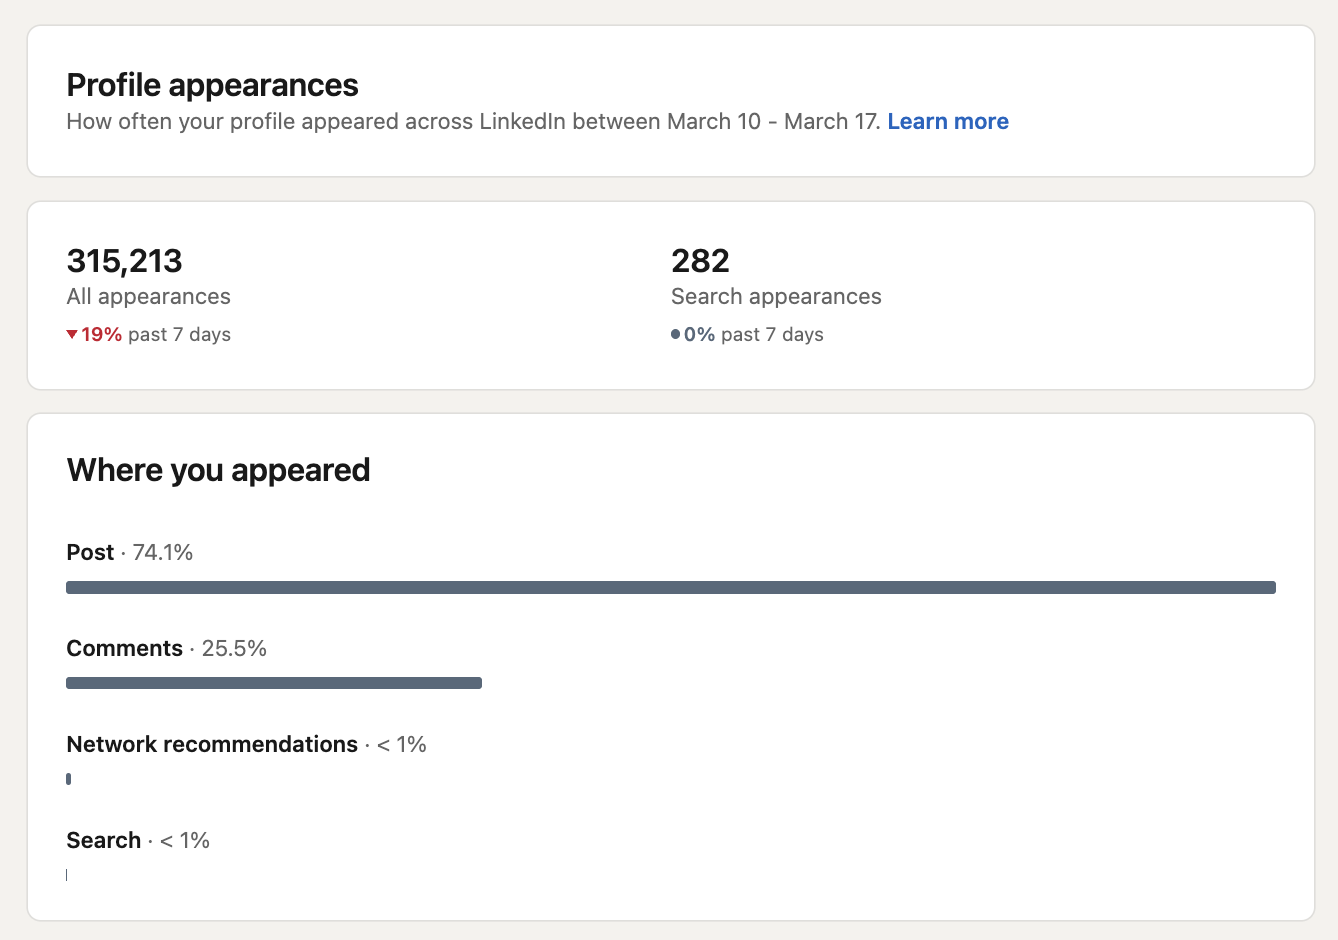This screenshot has height=940, width=1338.
Task: Open the Learn more link
Action: pos(947,121)
